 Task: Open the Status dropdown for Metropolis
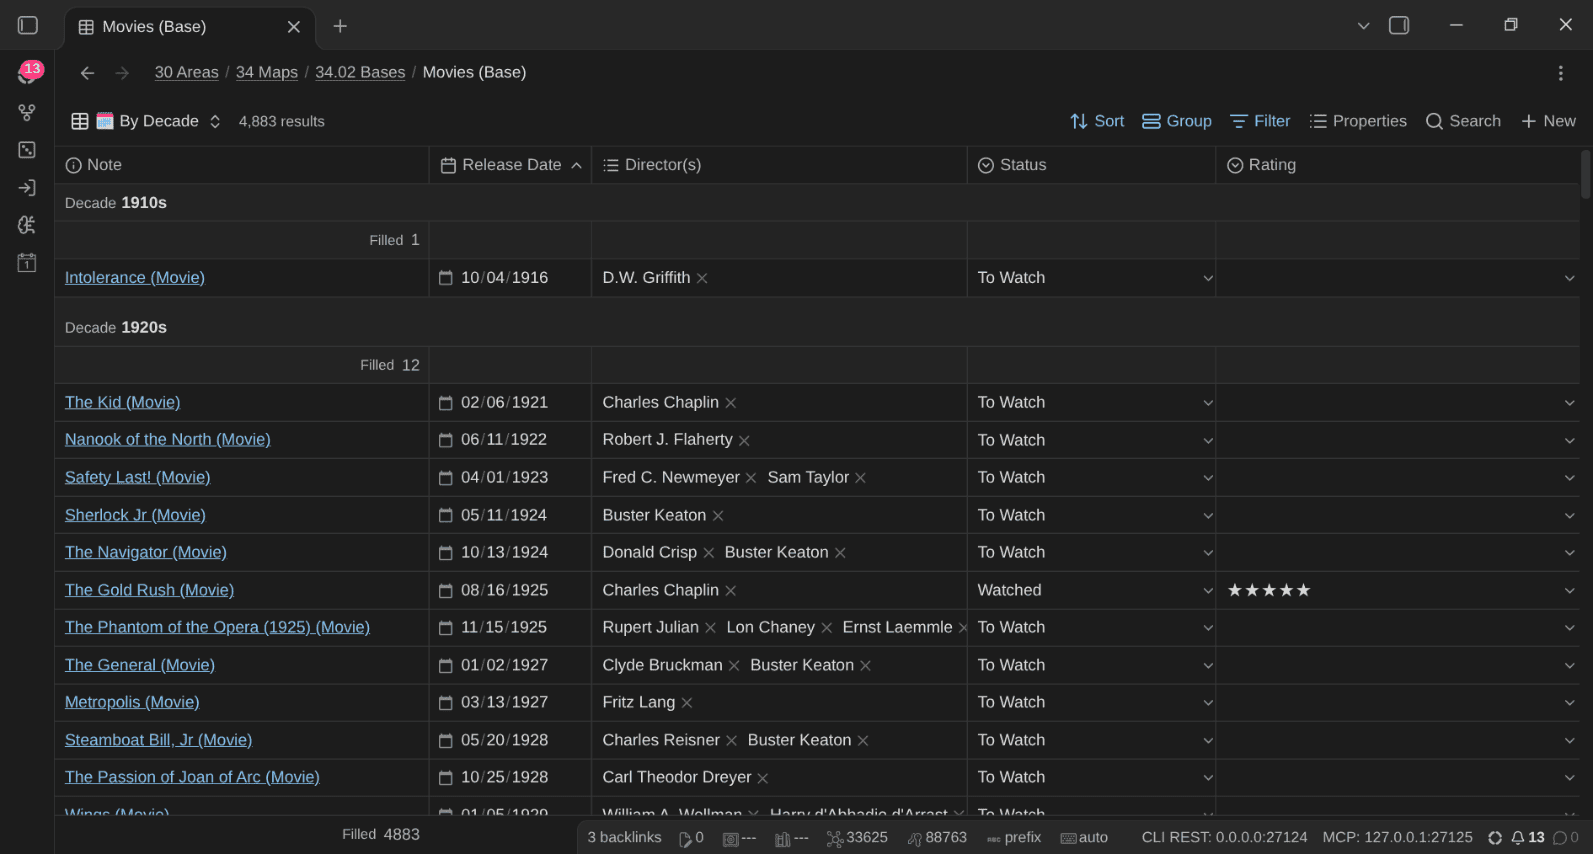[x=1208, y=703]
